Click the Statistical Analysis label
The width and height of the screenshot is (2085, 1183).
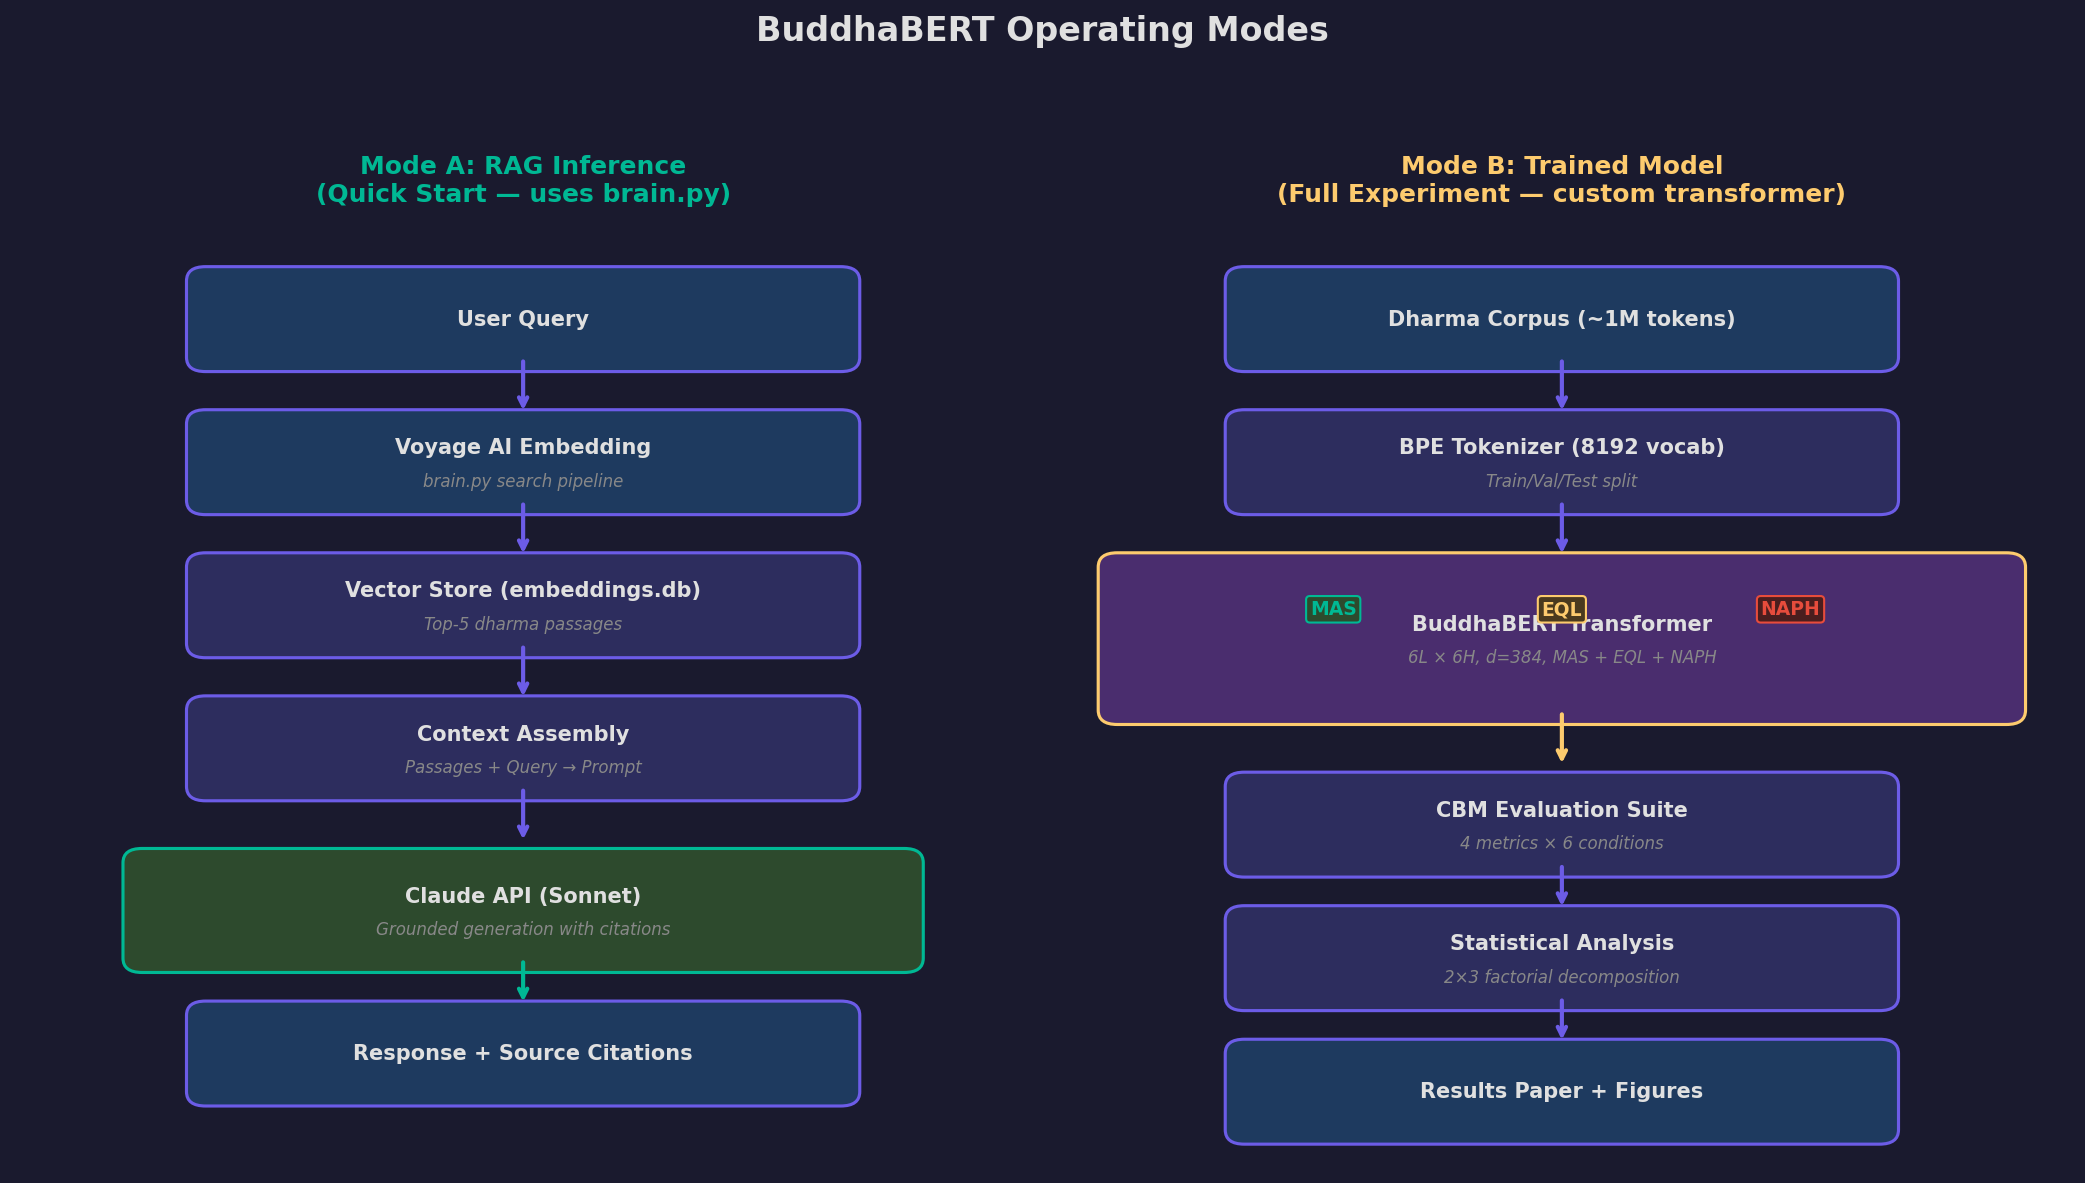[1561, 943]
